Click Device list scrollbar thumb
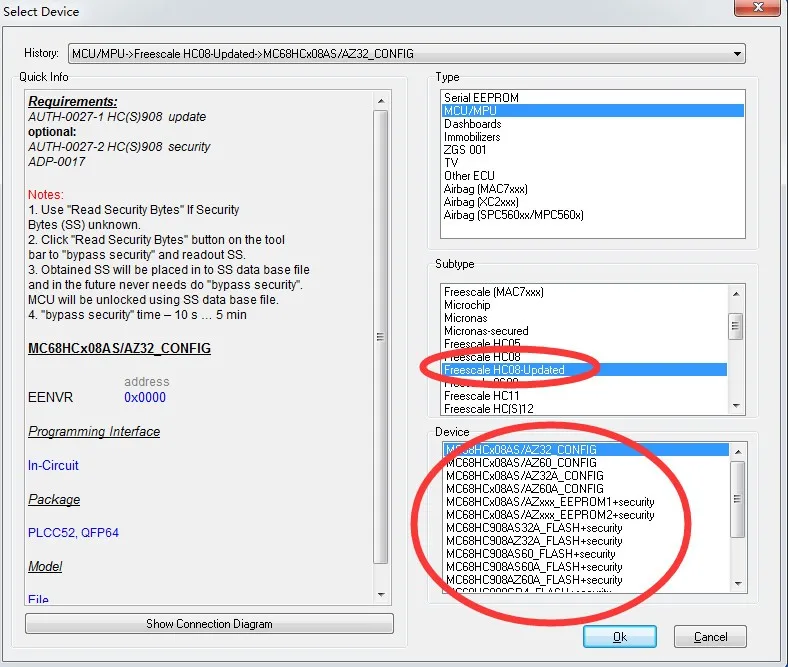Viewport: 788px width, 667px height. [737, 499]
